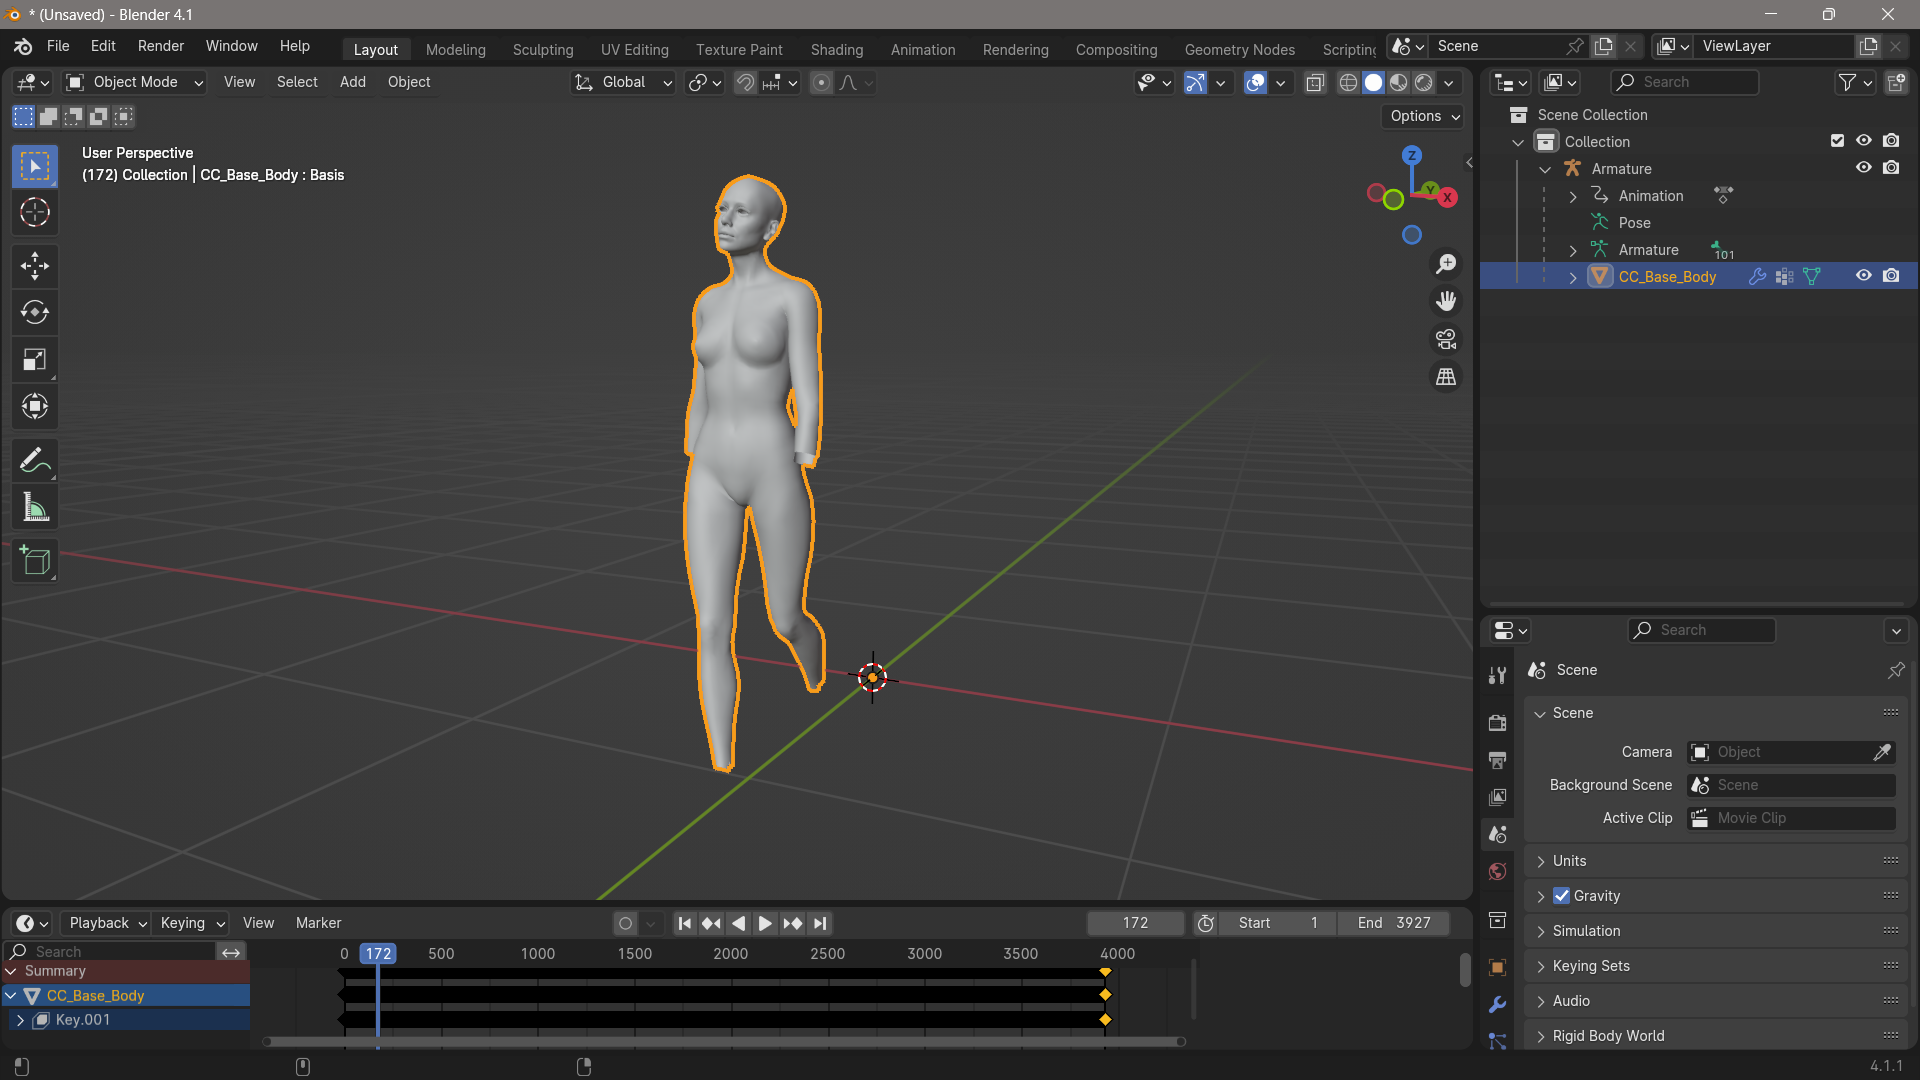Open the Render menu
Image resolution: width=1920 pixels, height=1080 pixels.
coord(160,46)
